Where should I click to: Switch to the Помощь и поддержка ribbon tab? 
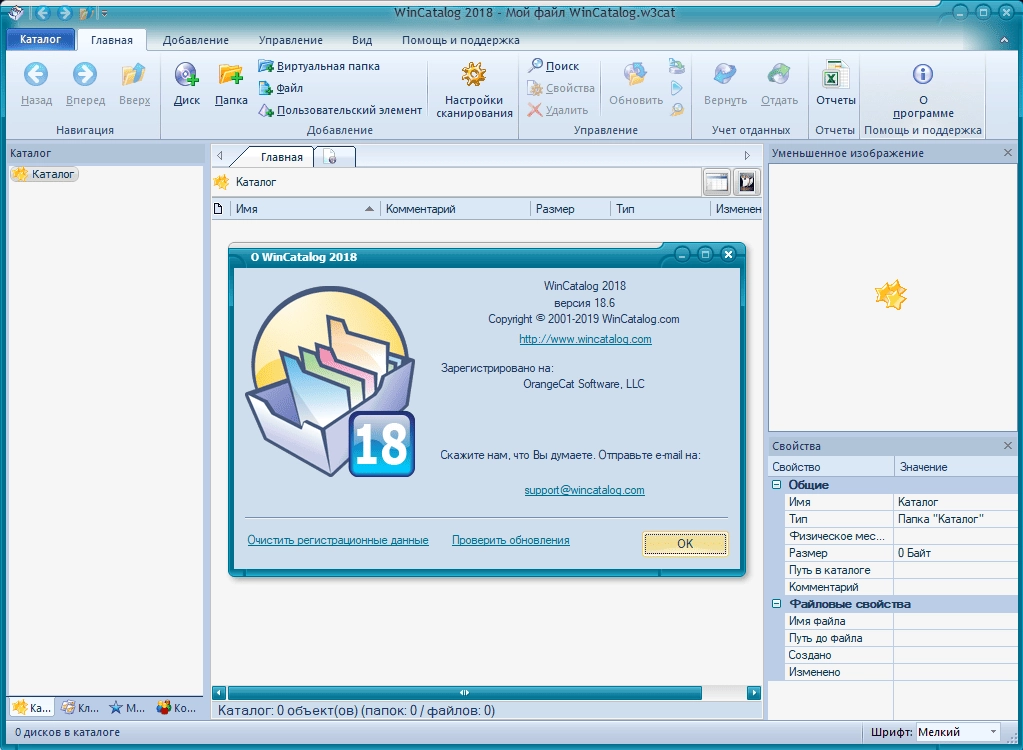(x=461, y=40)
